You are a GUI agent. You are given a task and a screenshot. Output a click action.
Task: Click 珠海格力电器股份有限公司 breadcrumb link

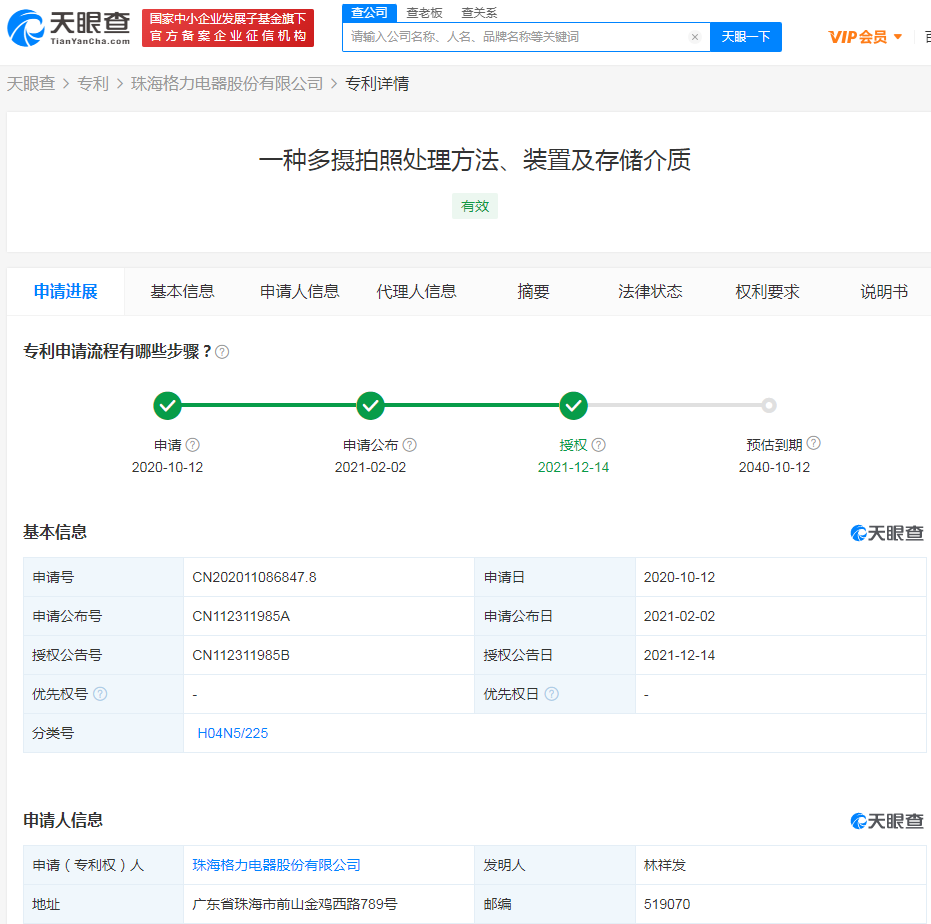point(227,84)
